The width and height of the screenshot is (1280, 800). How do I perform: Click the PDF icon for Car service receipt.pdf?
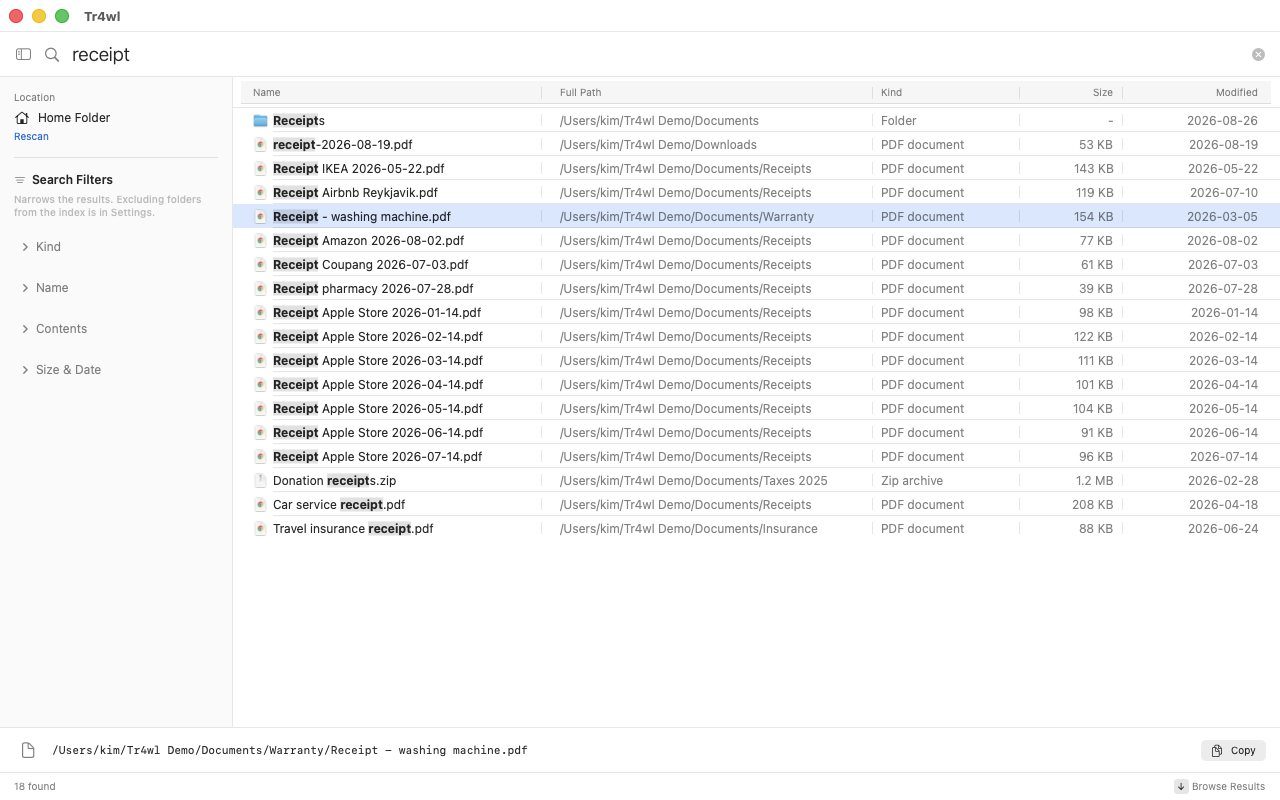tap(260, 505)
